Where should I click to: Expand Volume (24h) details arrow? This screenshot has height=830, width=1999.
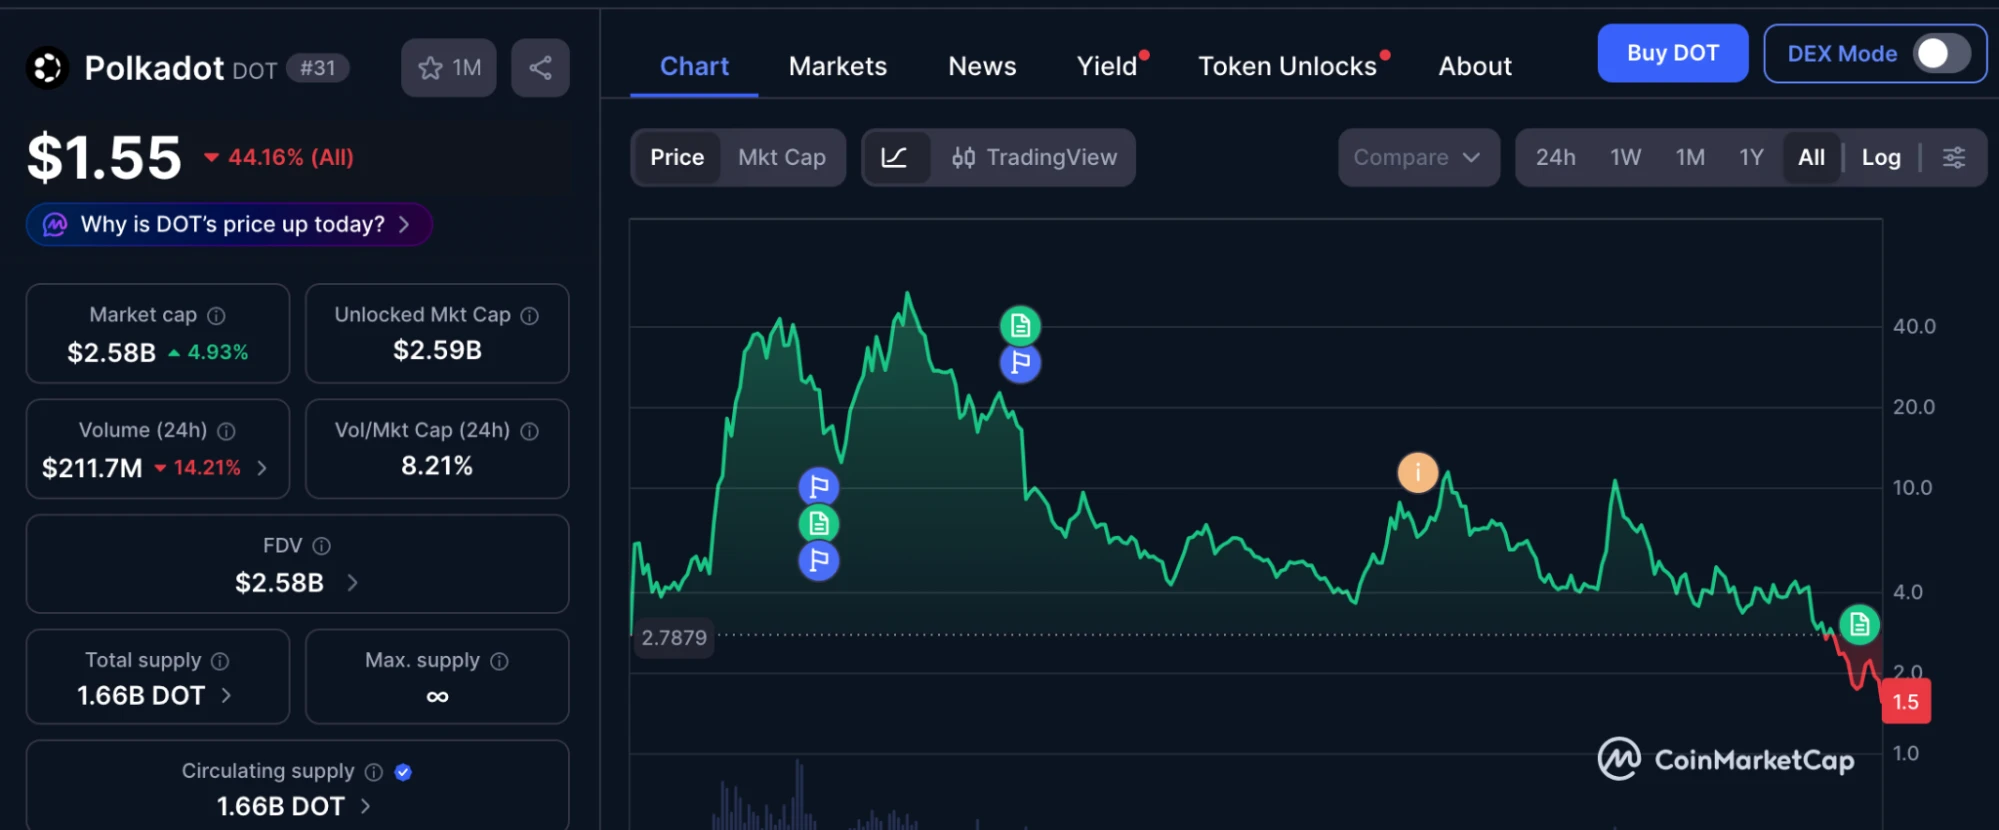(262, 467)
